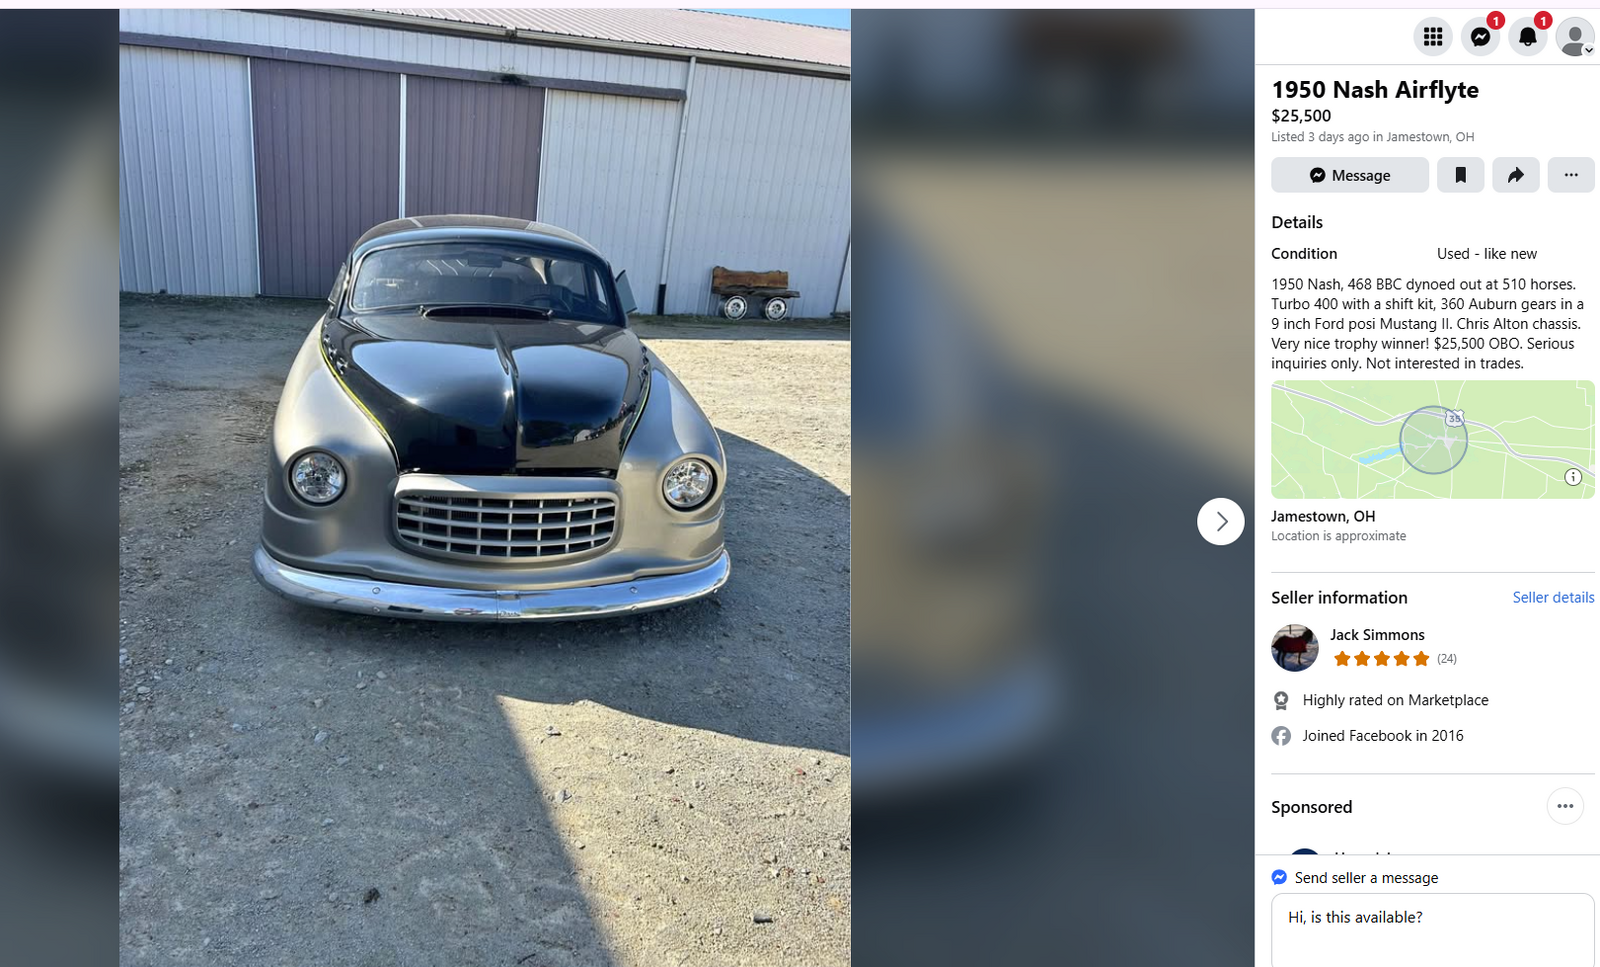Open the Jamestown, OH location map
Viewport: 1600px width, 967px height.
point(1433,440)
